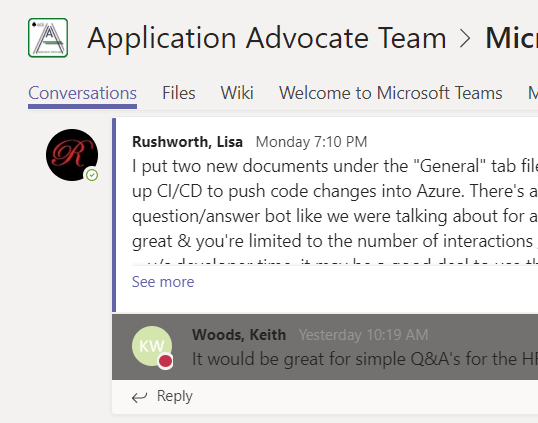The width and height of the screenshot is (538, 423).
Task: Click Keith Woods' KW avatar
Action: (x=152, y=346)
